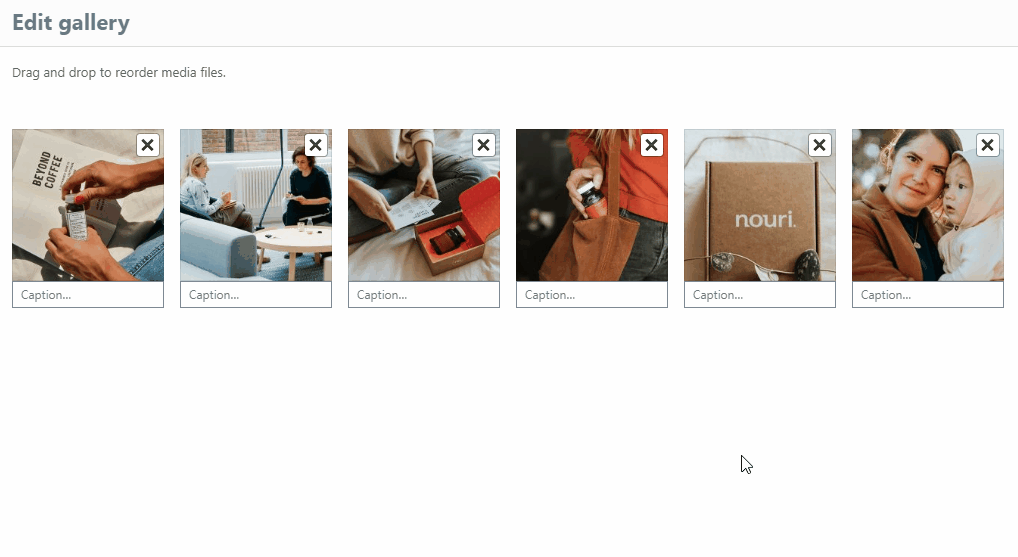Remove the mother and baby photo

pos(987,145)
